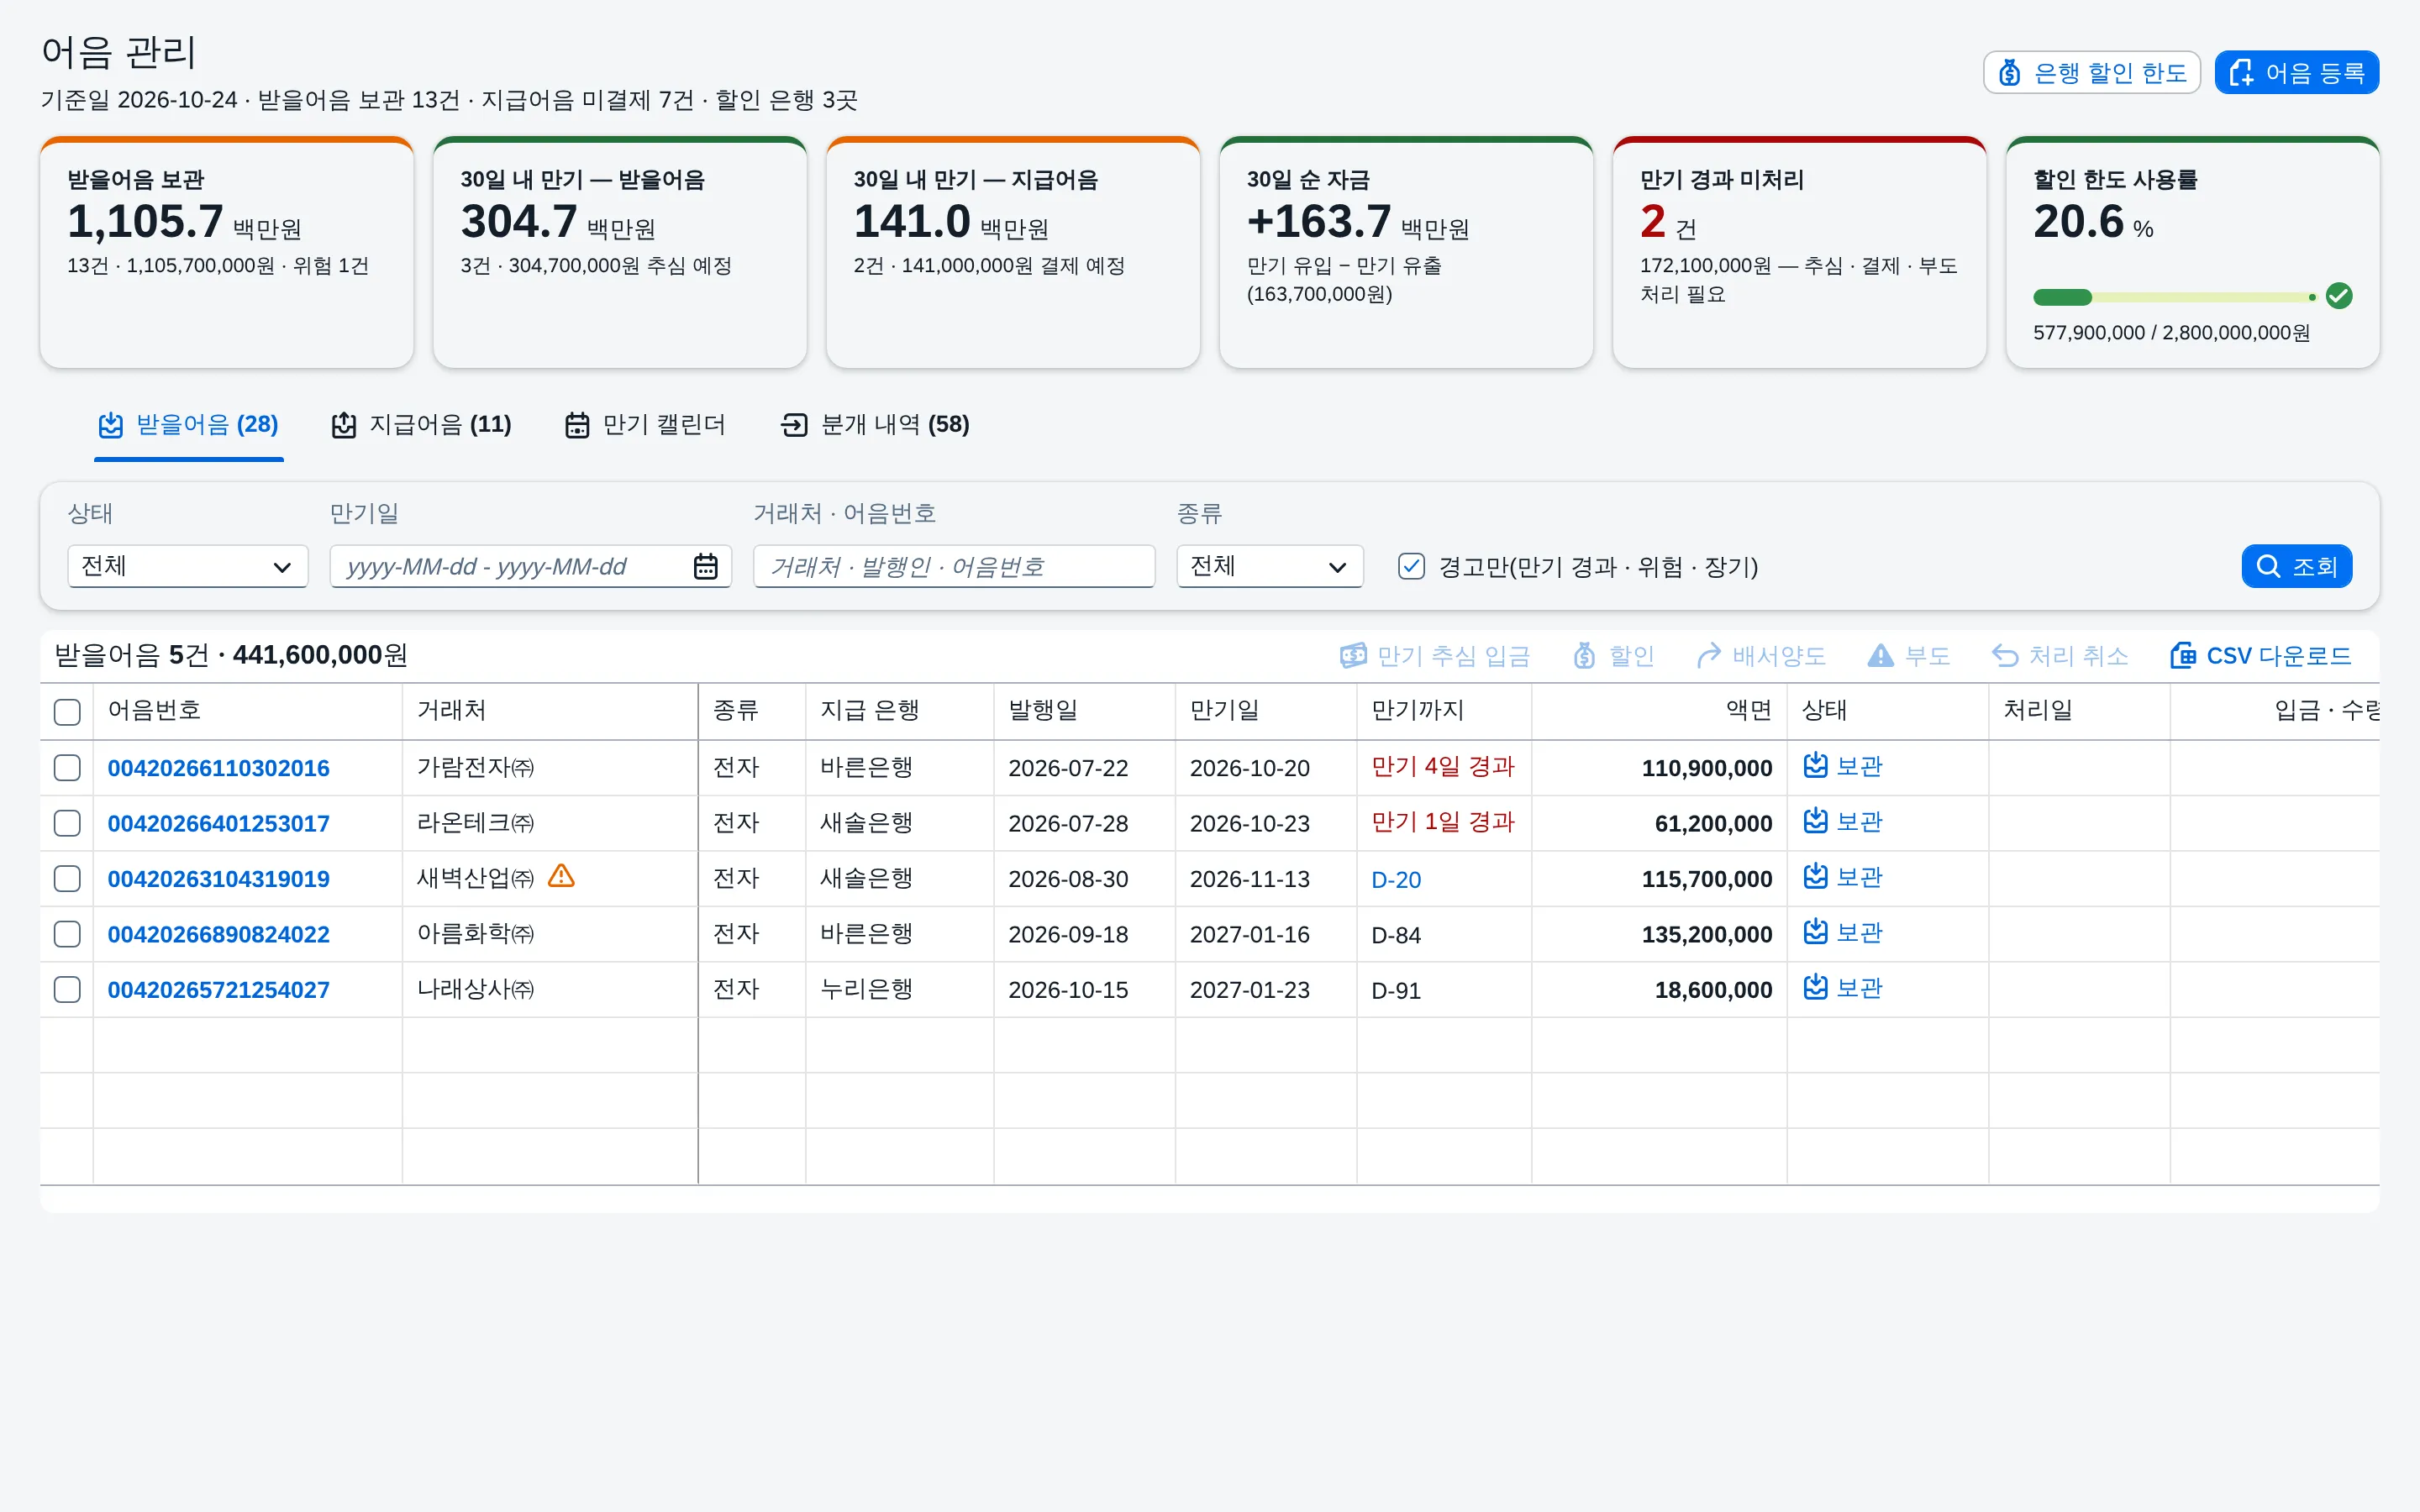The width and height of the screenshot is (2420, 1512).
Task: Check the row for 00420266401253017
Action: [67, 823]
